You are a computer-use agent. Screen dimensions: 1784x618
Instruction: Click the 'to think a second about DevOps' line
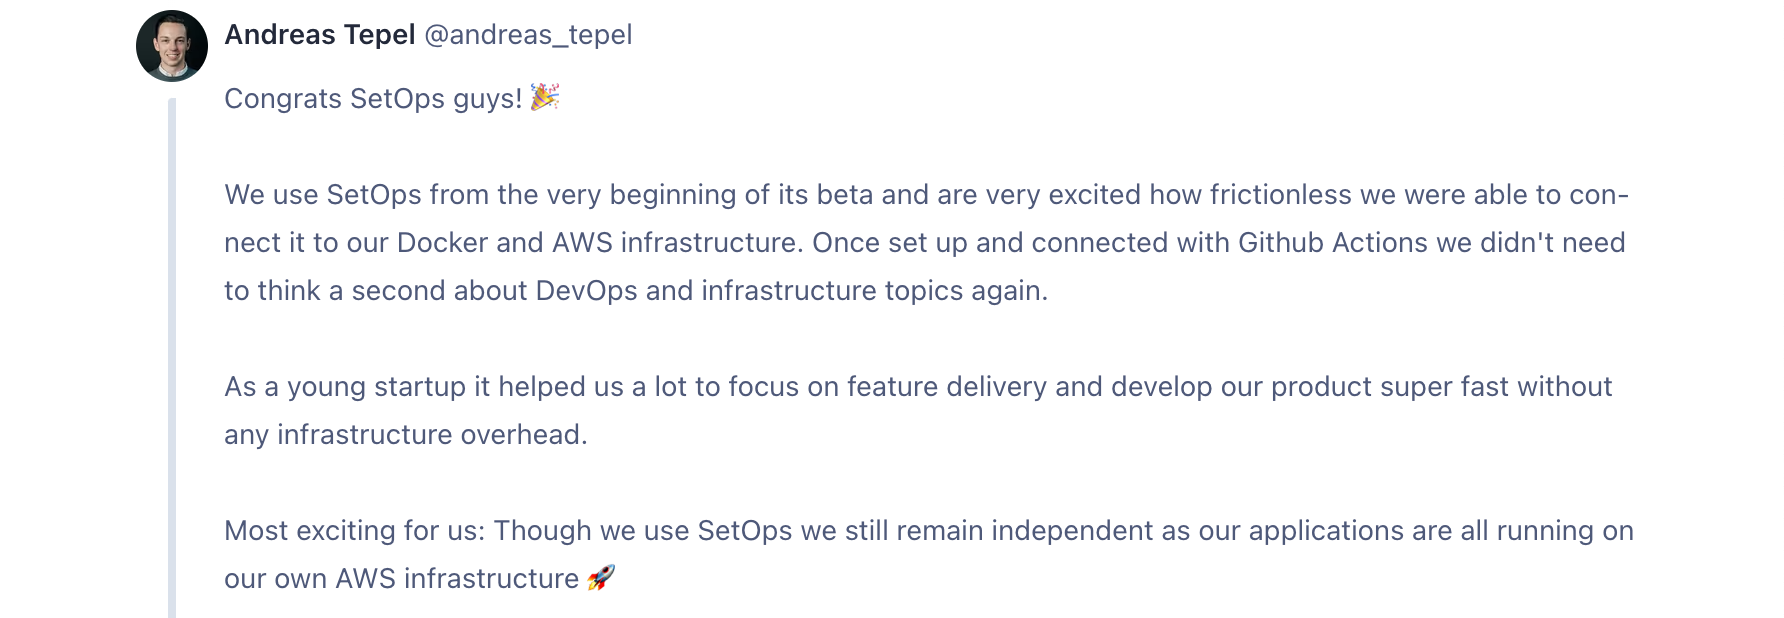coord(636,291)
